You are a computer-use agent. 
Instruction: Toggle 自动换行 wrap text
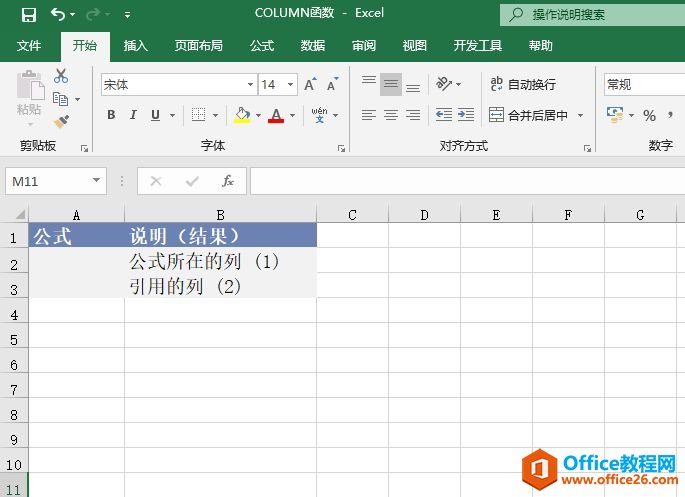(x=523, y=84)
